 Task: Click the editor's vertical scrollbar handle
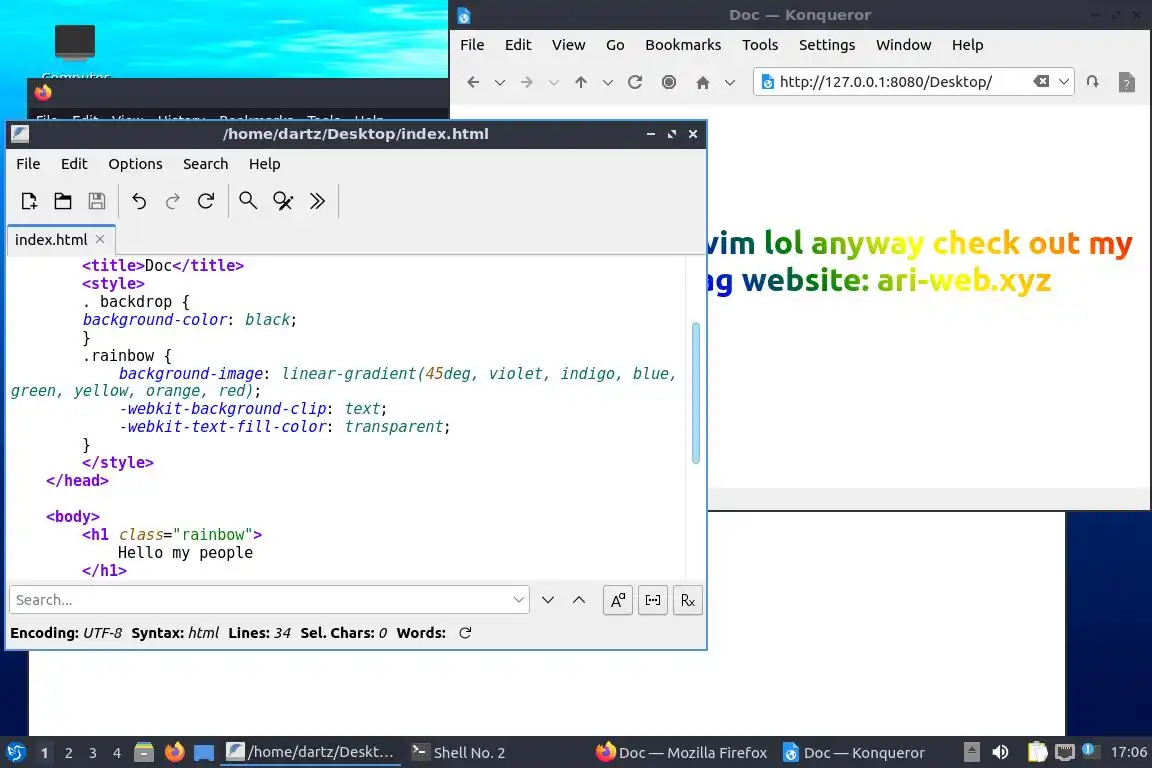[695, 393]
